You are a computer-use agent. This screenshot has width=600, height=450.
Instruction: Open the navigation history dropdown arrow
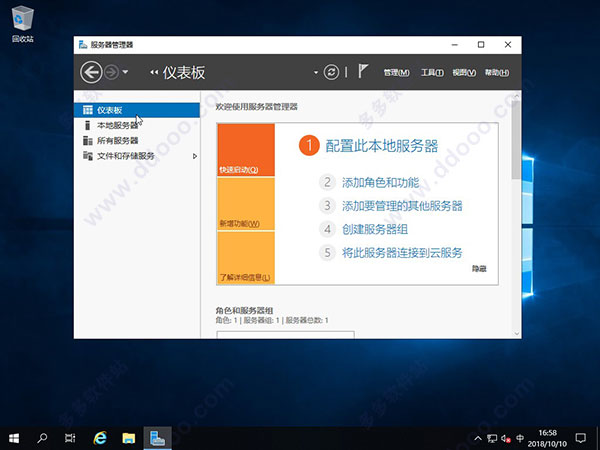click(125, 72)
